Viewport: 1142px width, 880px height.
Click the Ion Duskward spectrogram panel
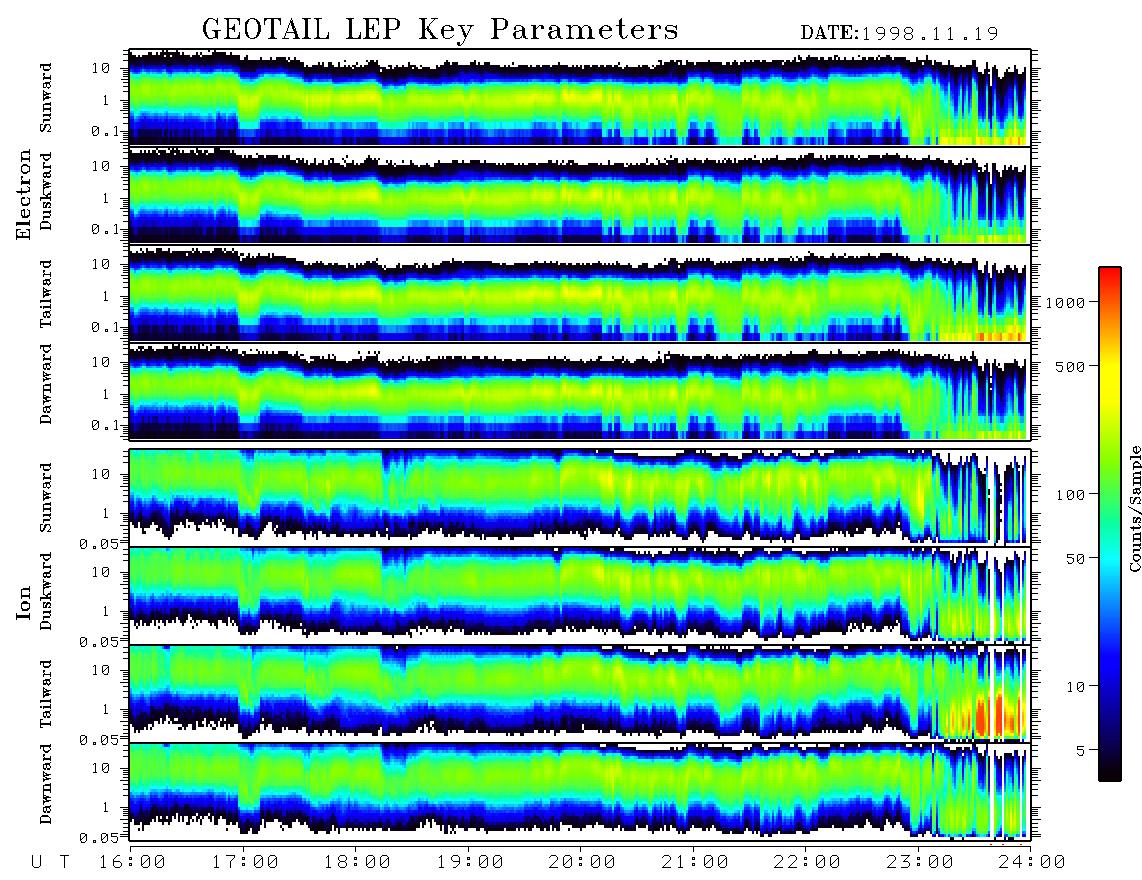(x=579, y=595)
